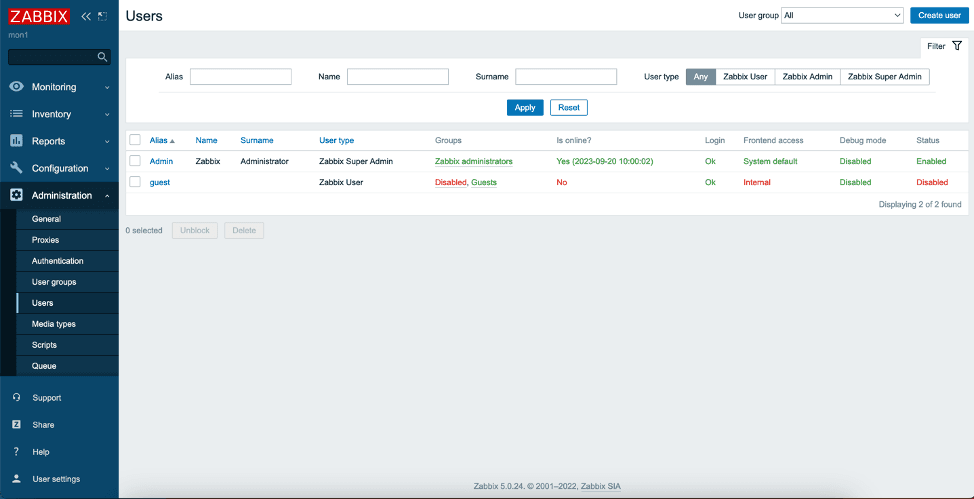Click the Zabbix SIA footer link
Image resolution: width=974 pixels, height=499 pixels.
click(599, 487)
